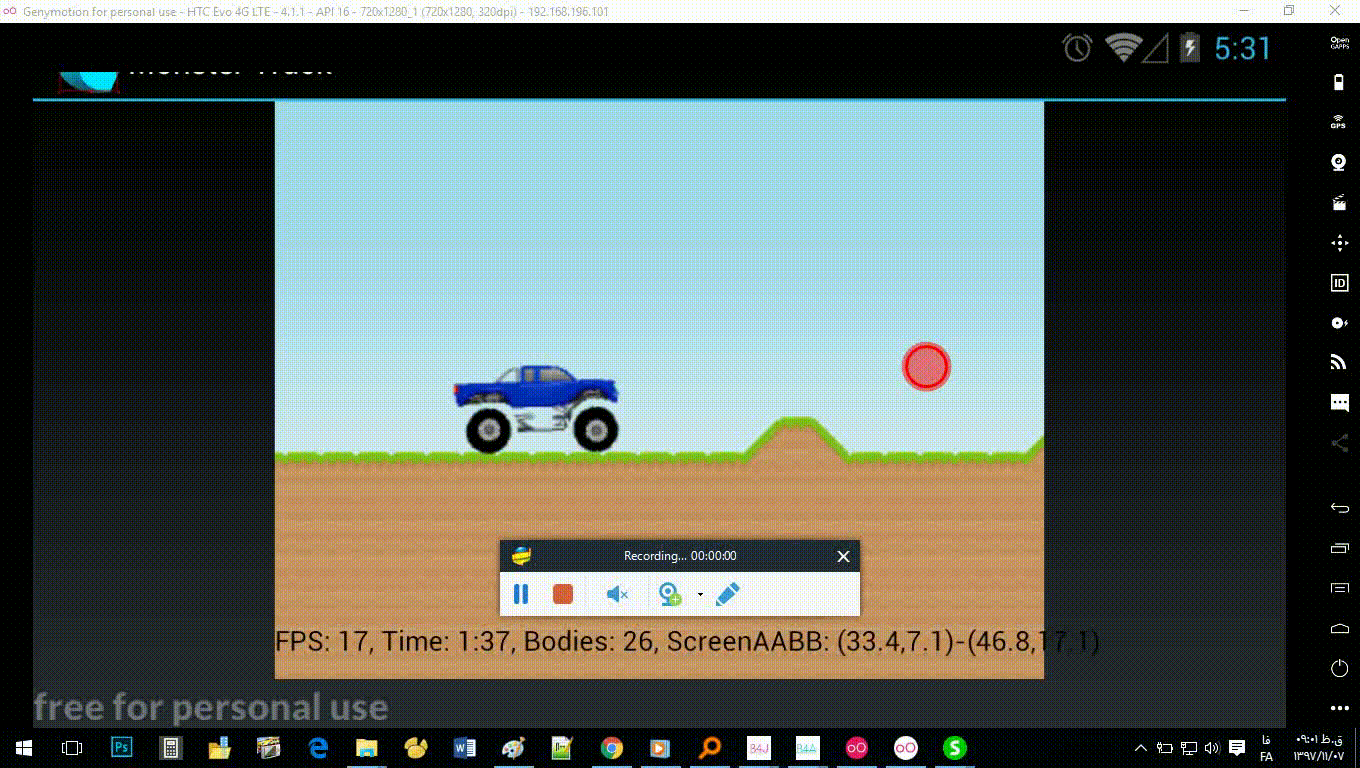The height and width of the screenshot is (768, 1360).
Task: Stop recording with the red square button
Action: pyautogui.click(x=562, y=593)
